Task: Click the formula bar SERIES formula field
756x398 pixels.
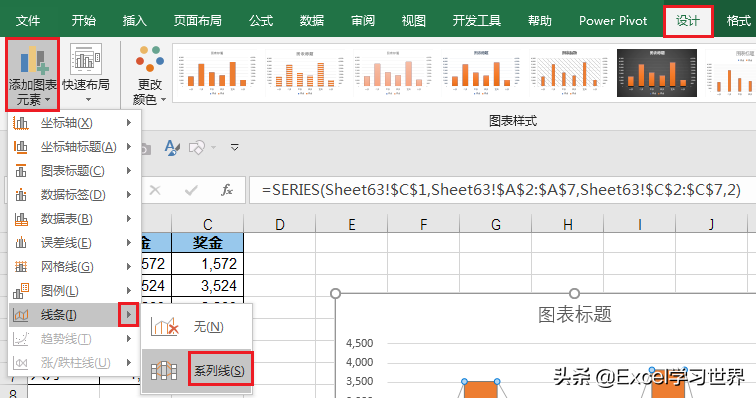Action: pyautogui.click(x=501, y=190)
